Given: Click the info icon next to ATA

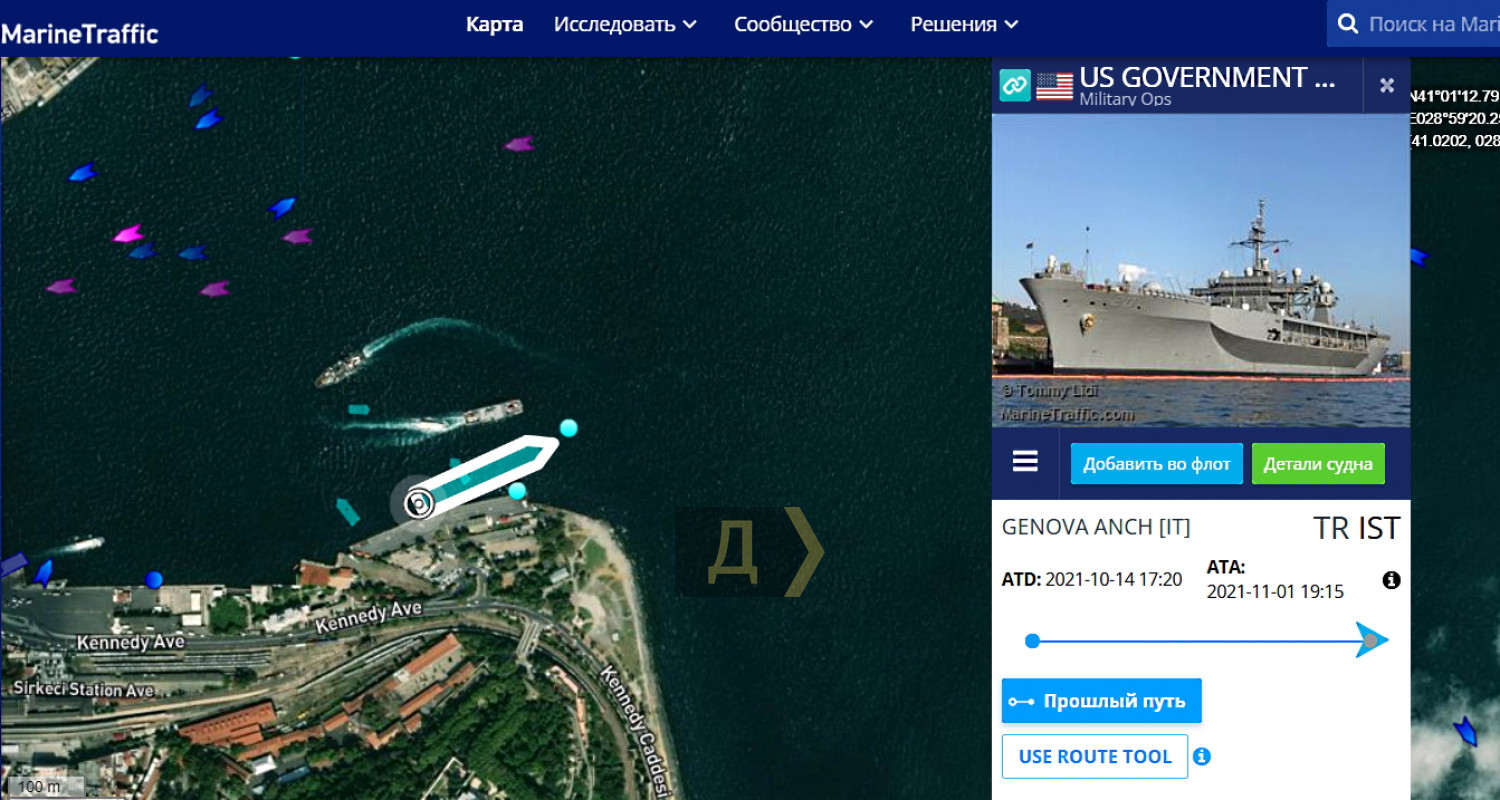Looking at the screenshot, I should coord(1391,580).
